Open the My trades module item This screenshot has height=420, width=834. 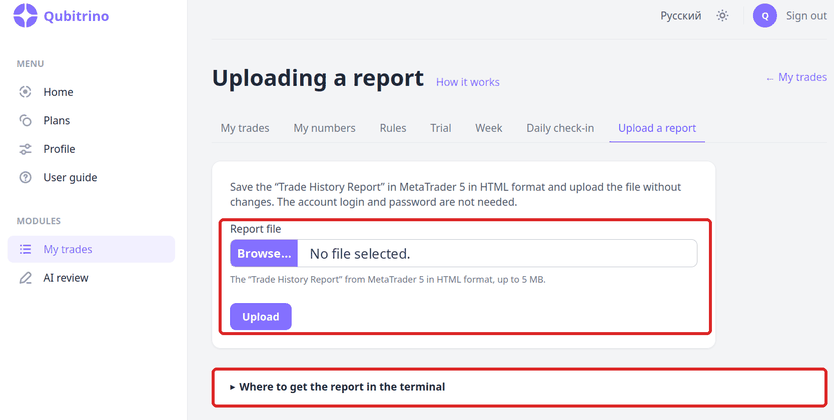point(91,249)
